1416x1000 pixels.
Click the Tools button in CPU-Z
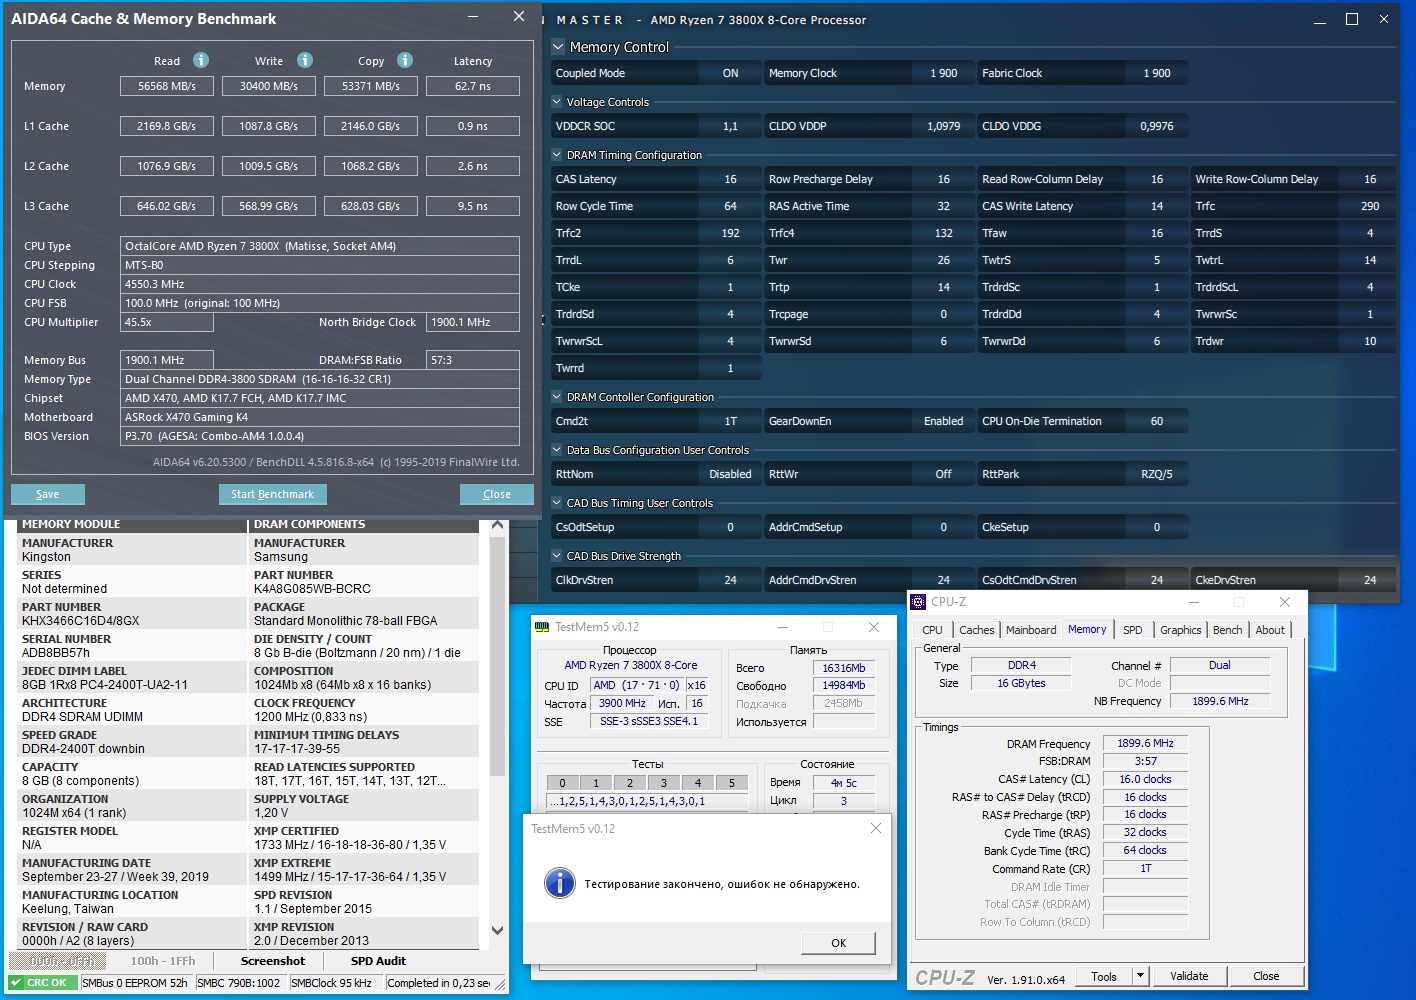[x=1104, y=976]
